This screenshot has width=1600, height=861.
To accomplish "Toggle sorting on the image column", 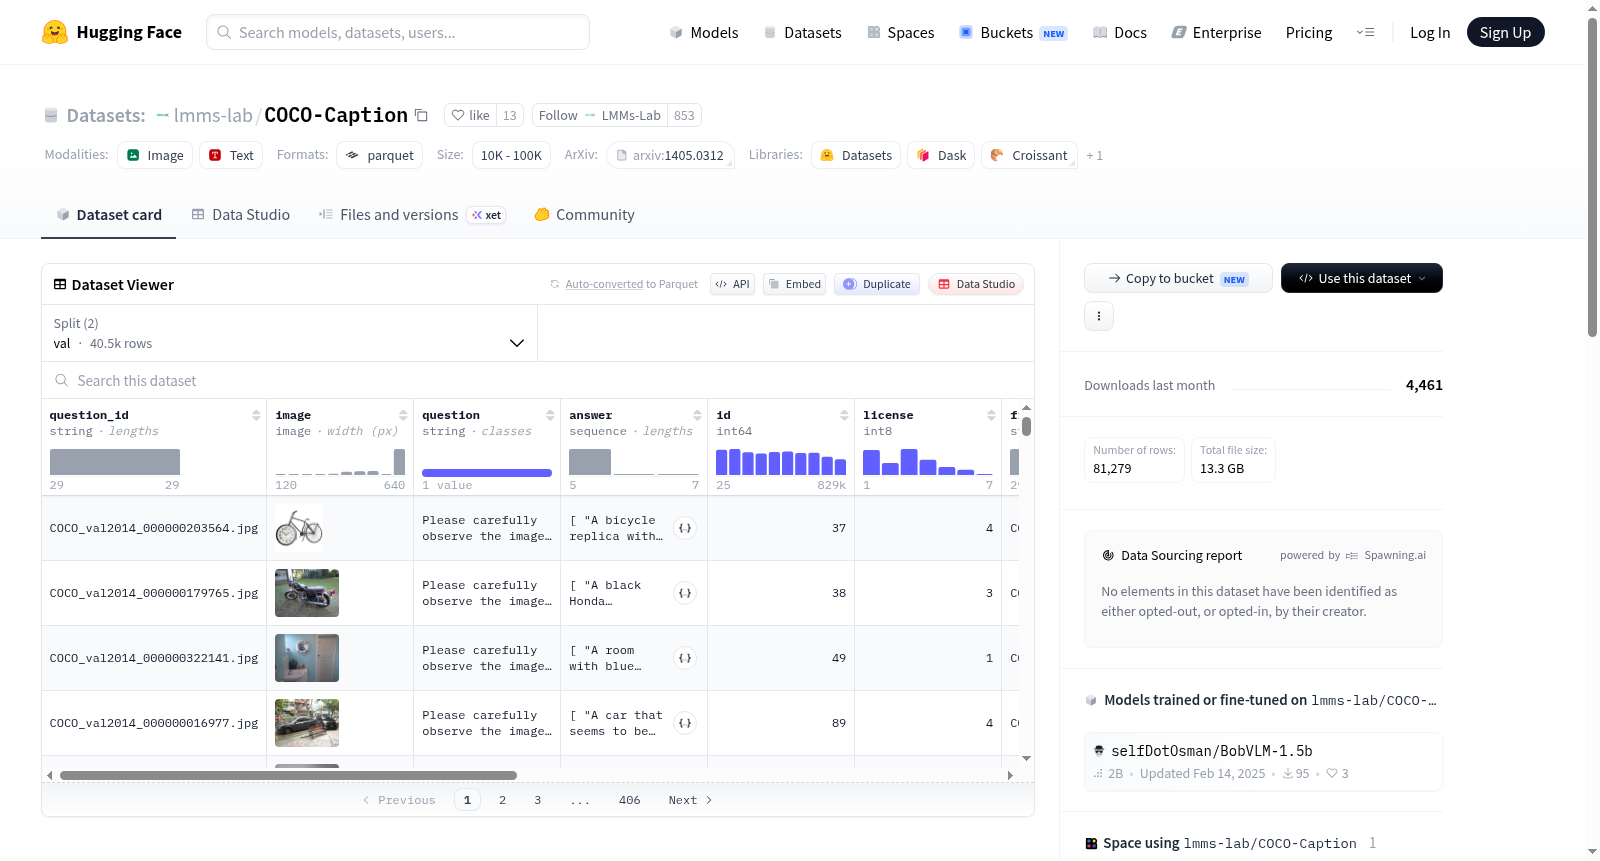I will [x=403, y=415].
